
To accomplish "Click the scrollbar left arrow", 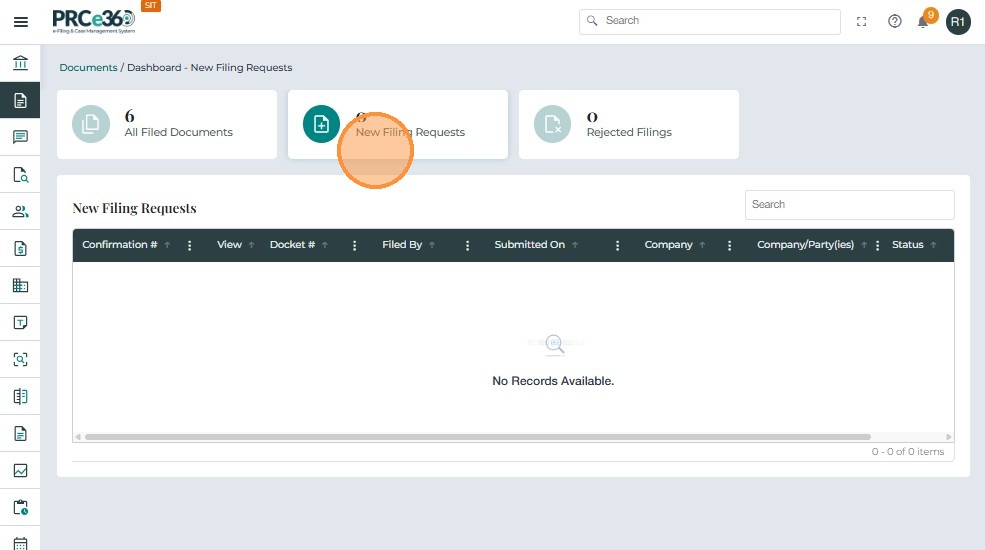I will click(x=78, y=437).
